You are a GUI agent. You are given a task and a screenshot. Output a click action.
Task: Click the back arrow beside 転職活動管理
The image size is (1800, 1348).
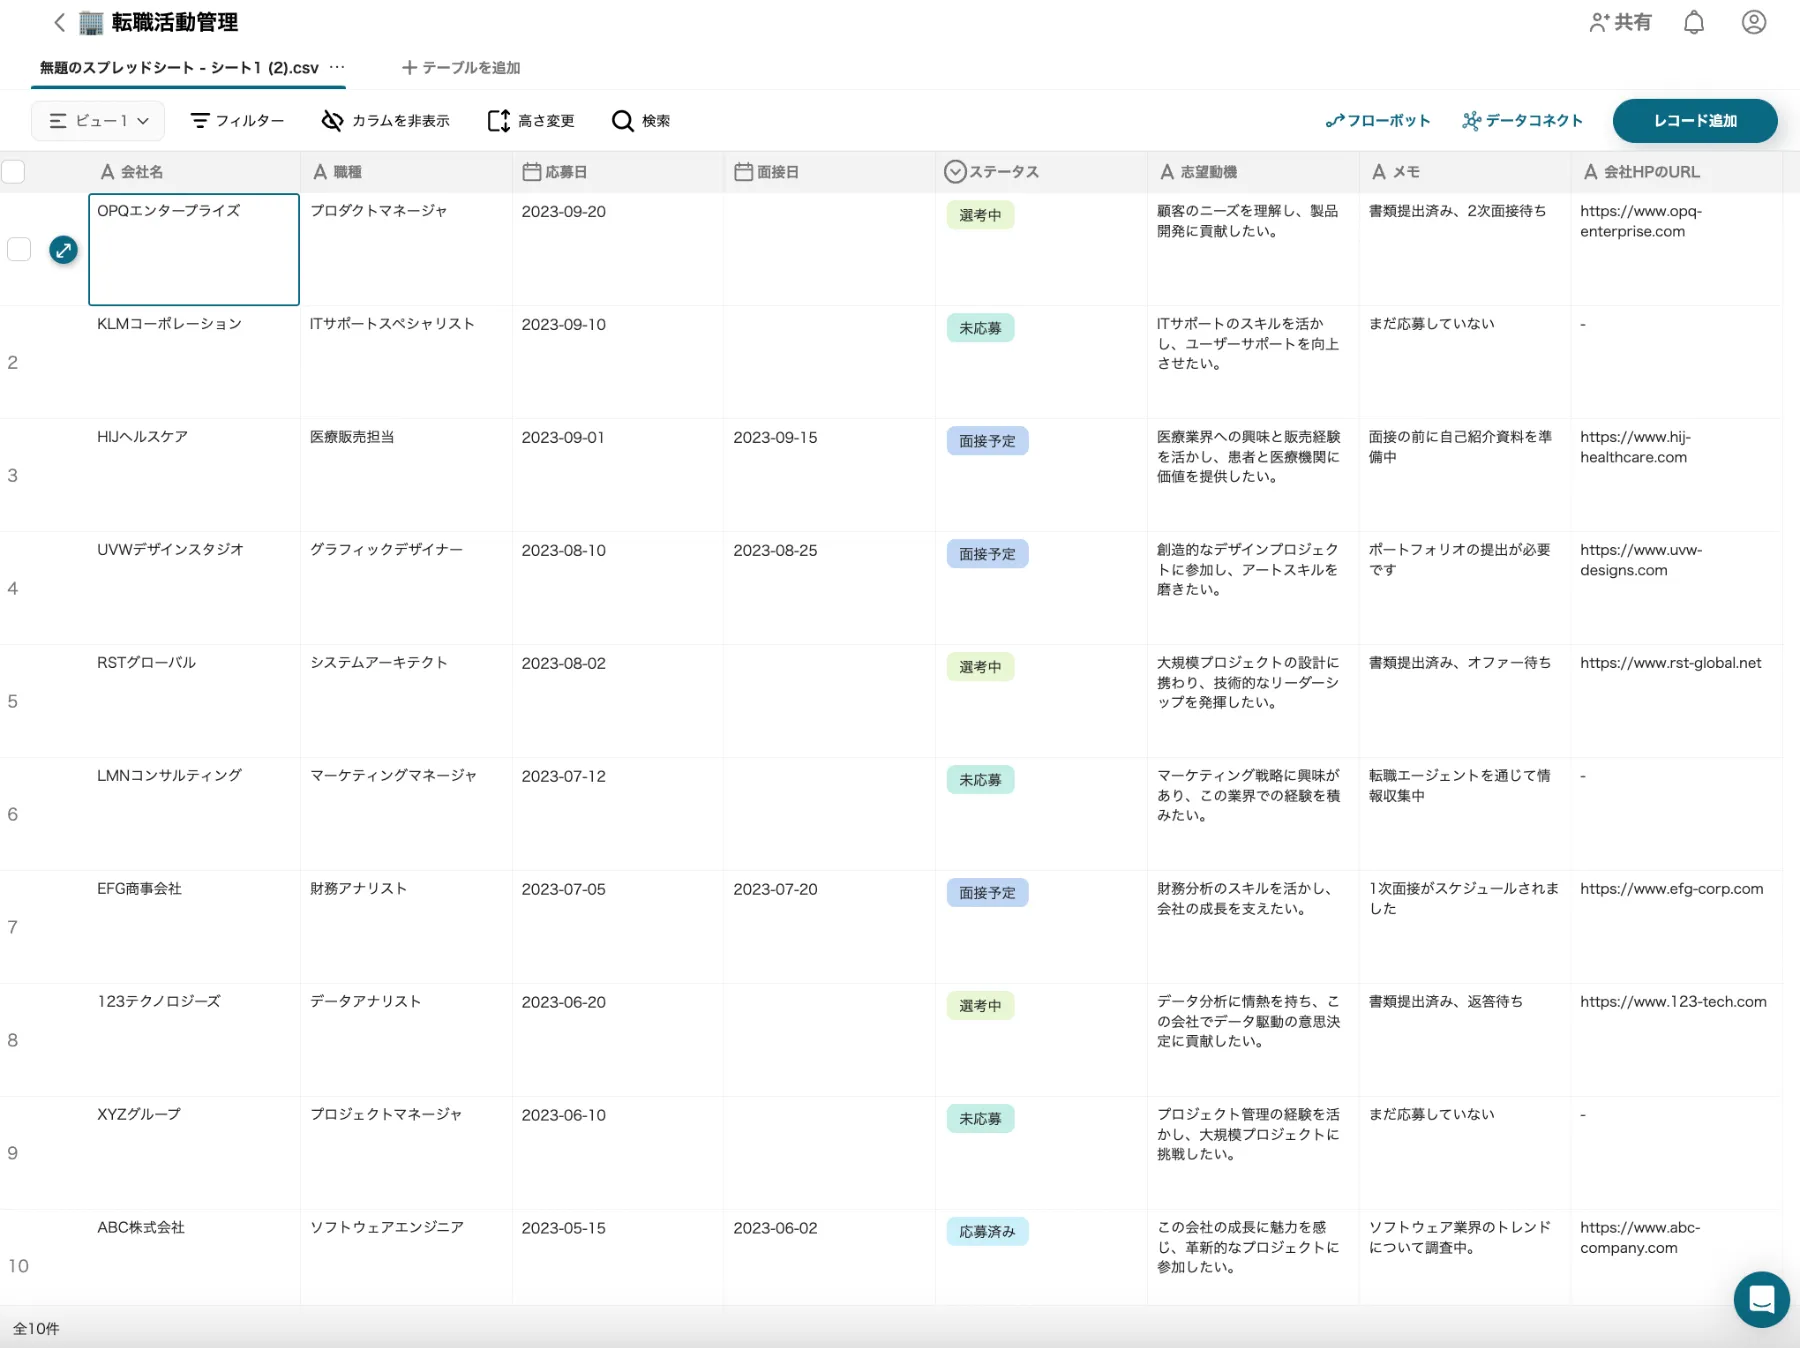pyautogui.click(x=59, y=22)
